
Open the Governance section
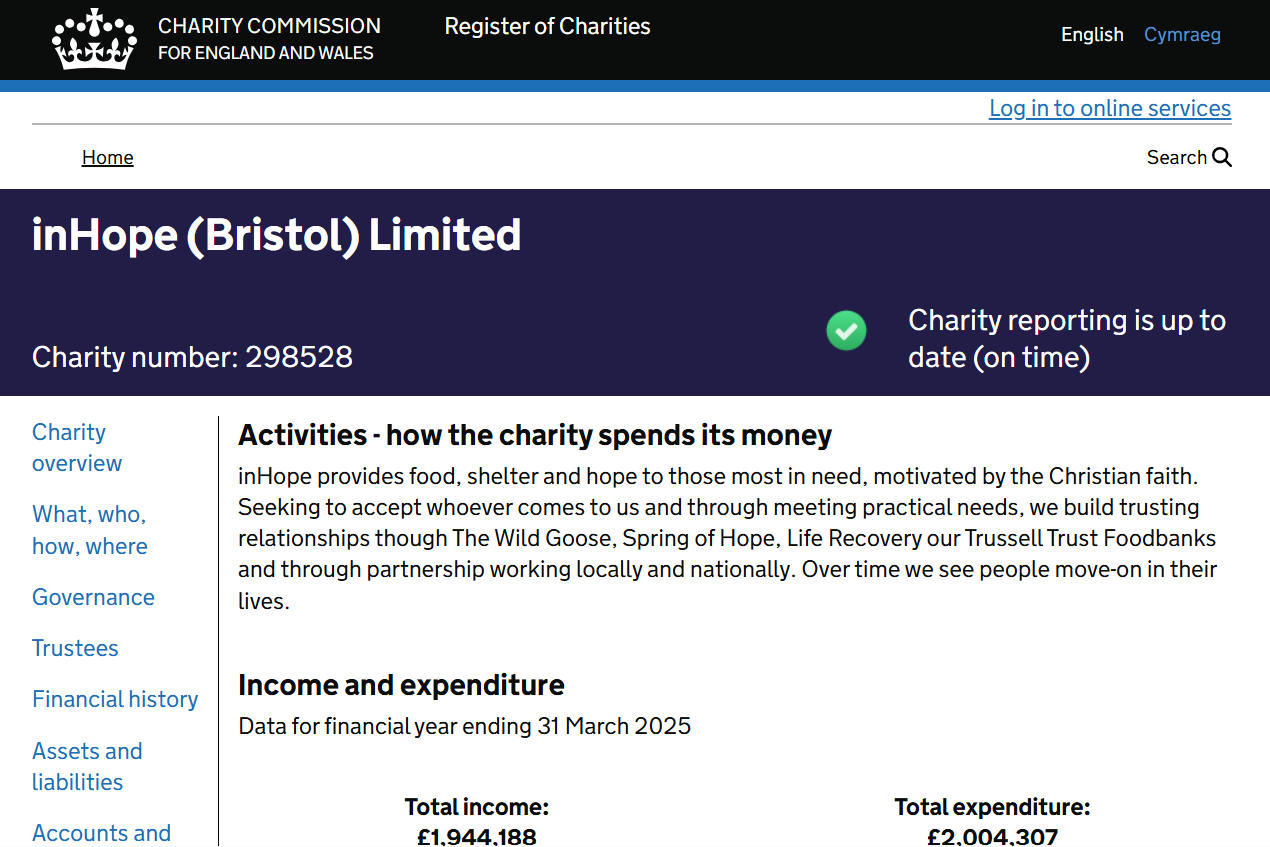point(93,597)
